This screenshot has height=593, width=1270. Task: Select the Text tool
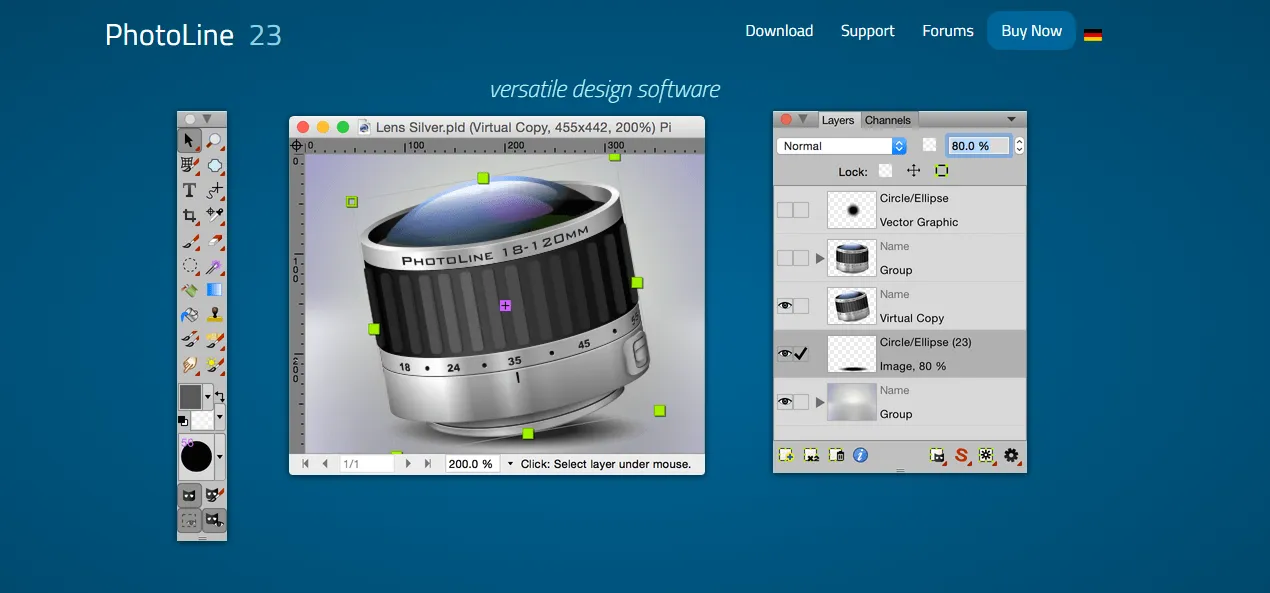[x=189, y=190]
